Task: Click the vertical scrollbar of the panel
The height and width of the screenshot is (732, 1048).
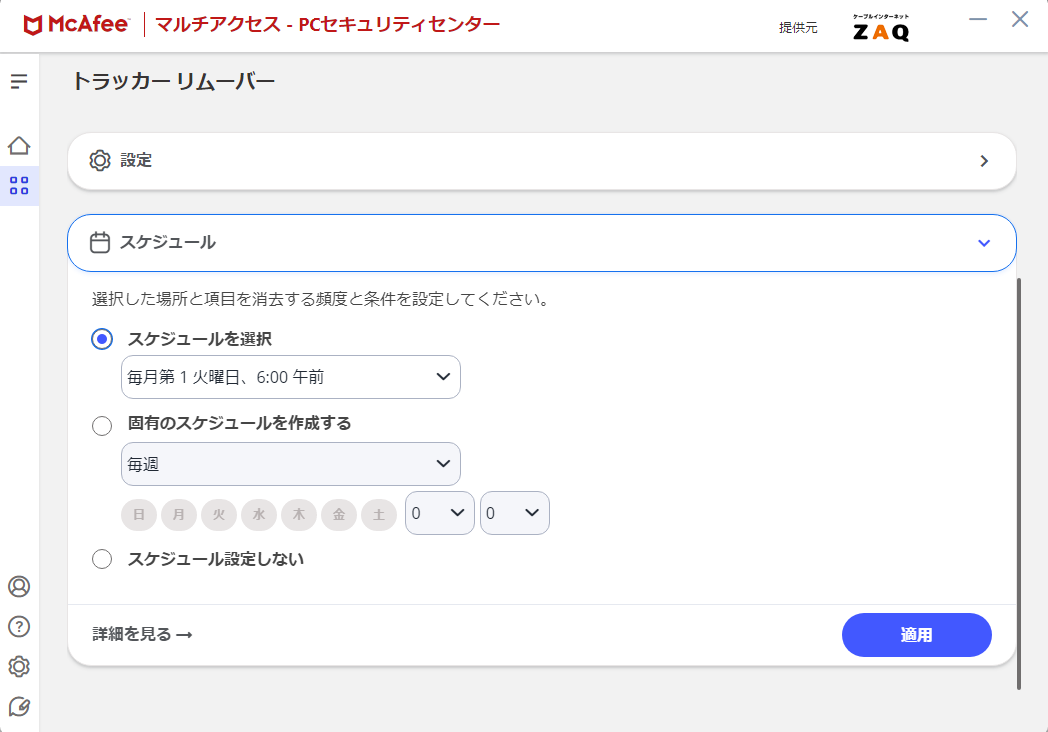Action: [x=1019, y=484]
